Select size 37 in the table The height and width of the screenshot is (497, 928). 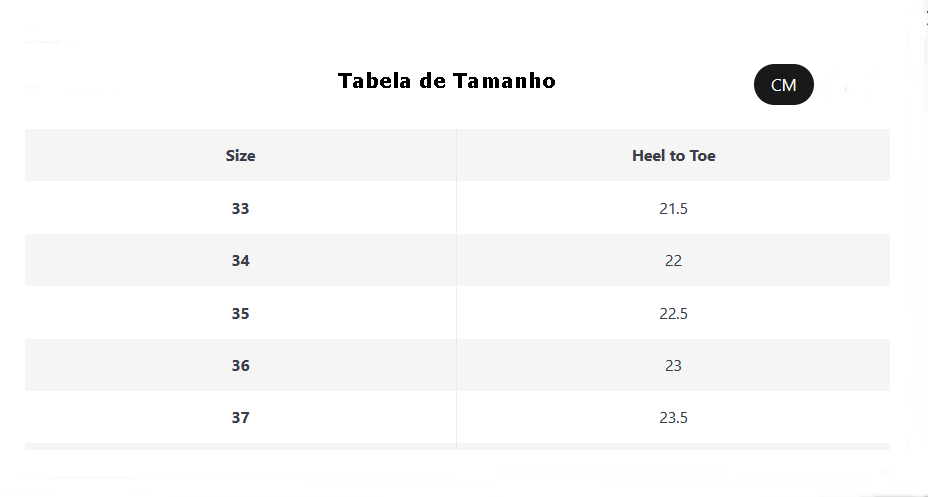(x=240, y=418)
